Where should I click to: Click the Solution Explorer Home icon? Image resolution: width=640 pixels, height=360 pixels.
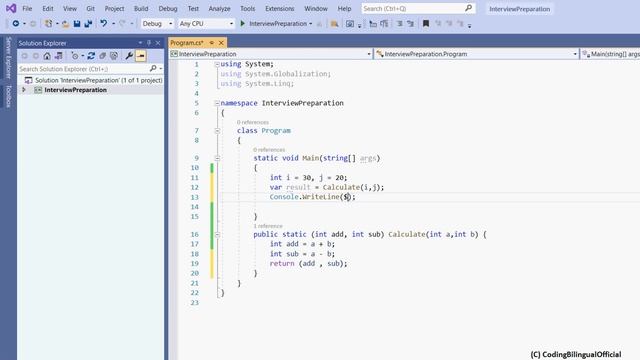pos(47,56)
